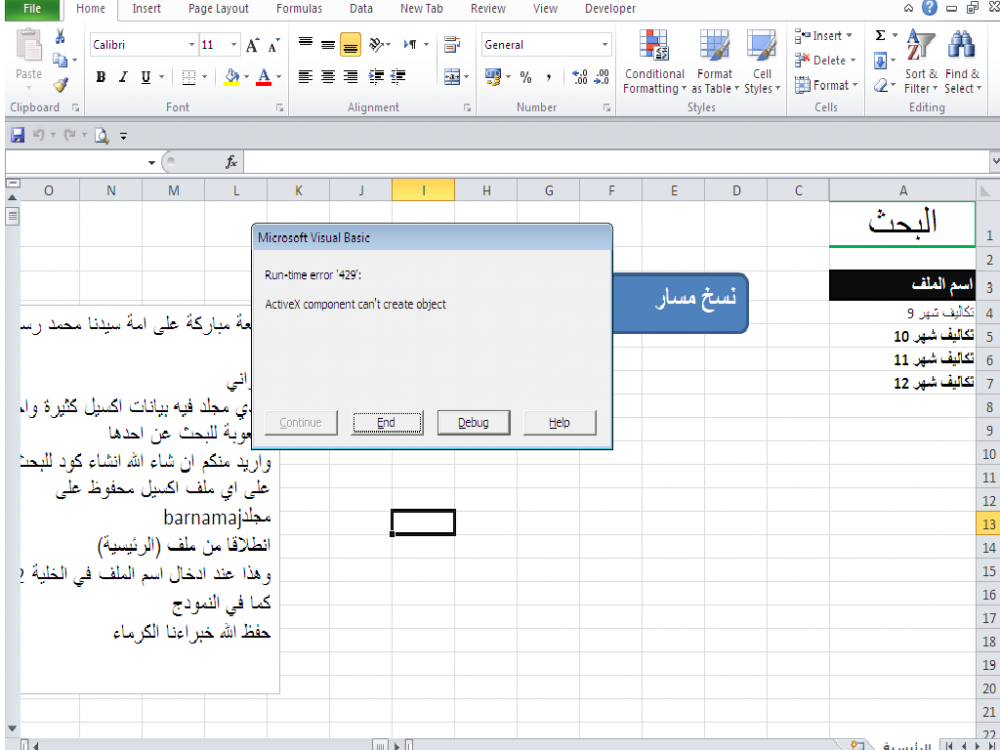Switch to the Data tab
This screenshot has width=1000, height=750.
coord(361,9)
